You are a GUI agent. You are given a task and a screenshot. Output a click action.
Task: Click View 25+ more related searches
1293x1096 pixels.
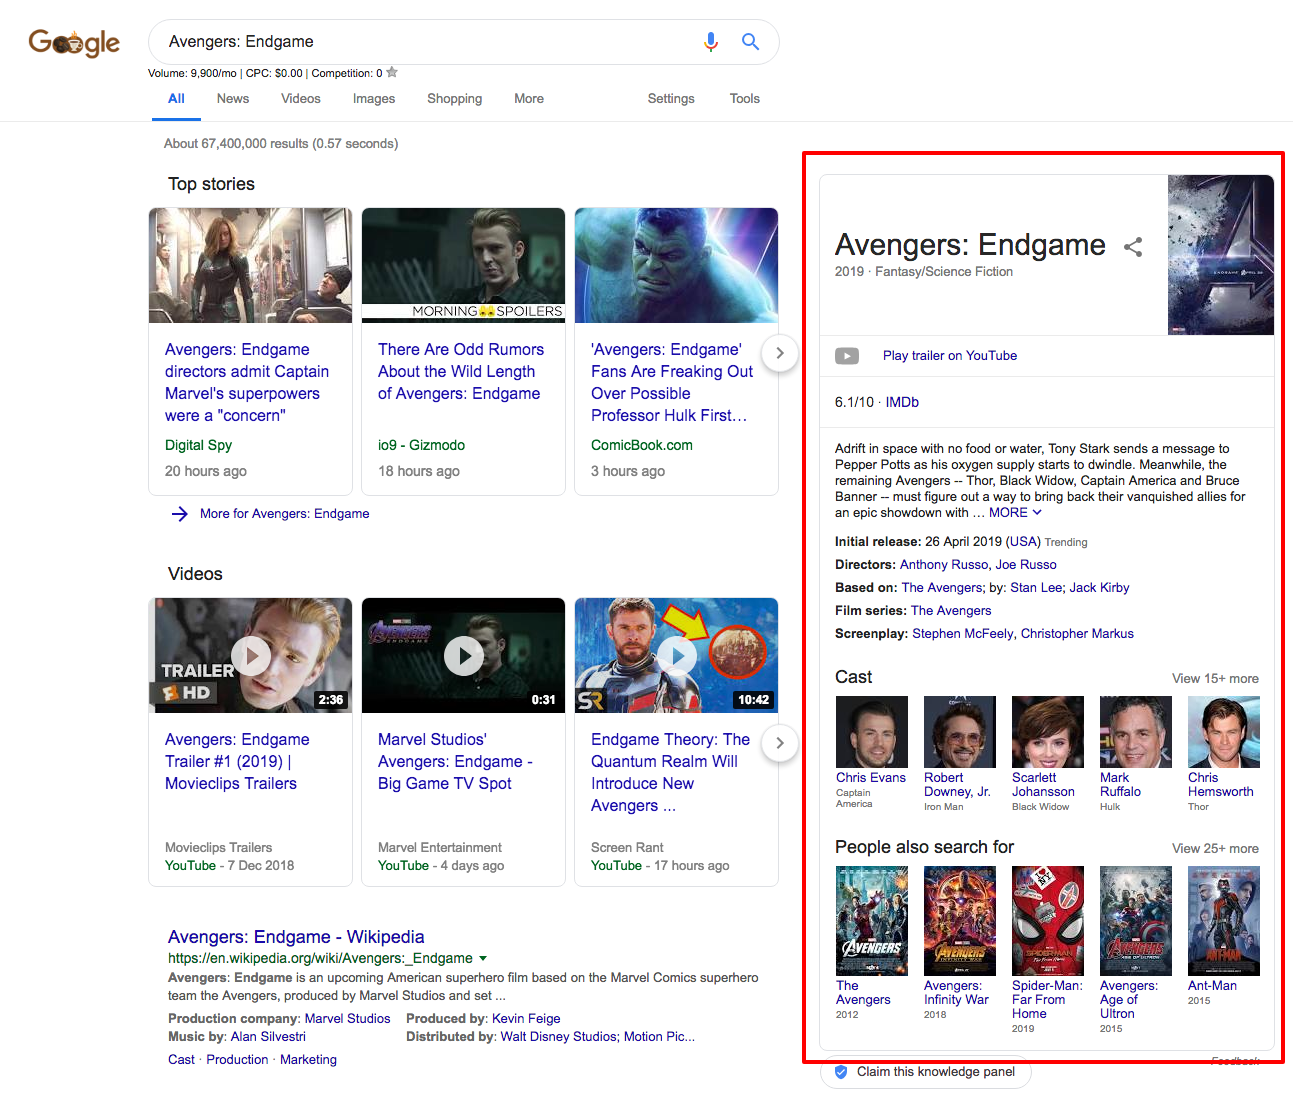(x=1215, y=849)
